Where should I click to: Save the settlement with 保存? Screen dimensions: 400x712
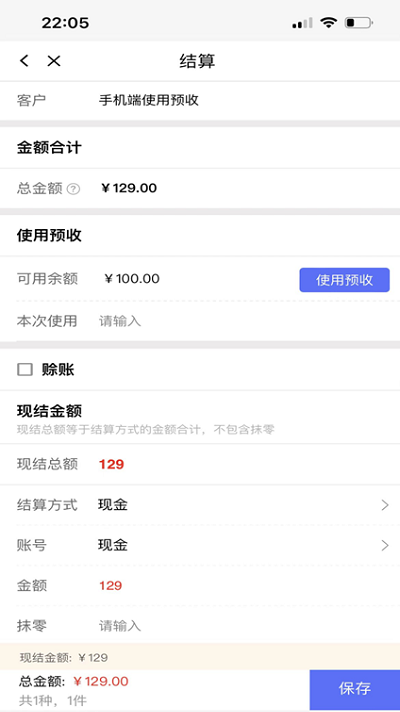(355, 689)
